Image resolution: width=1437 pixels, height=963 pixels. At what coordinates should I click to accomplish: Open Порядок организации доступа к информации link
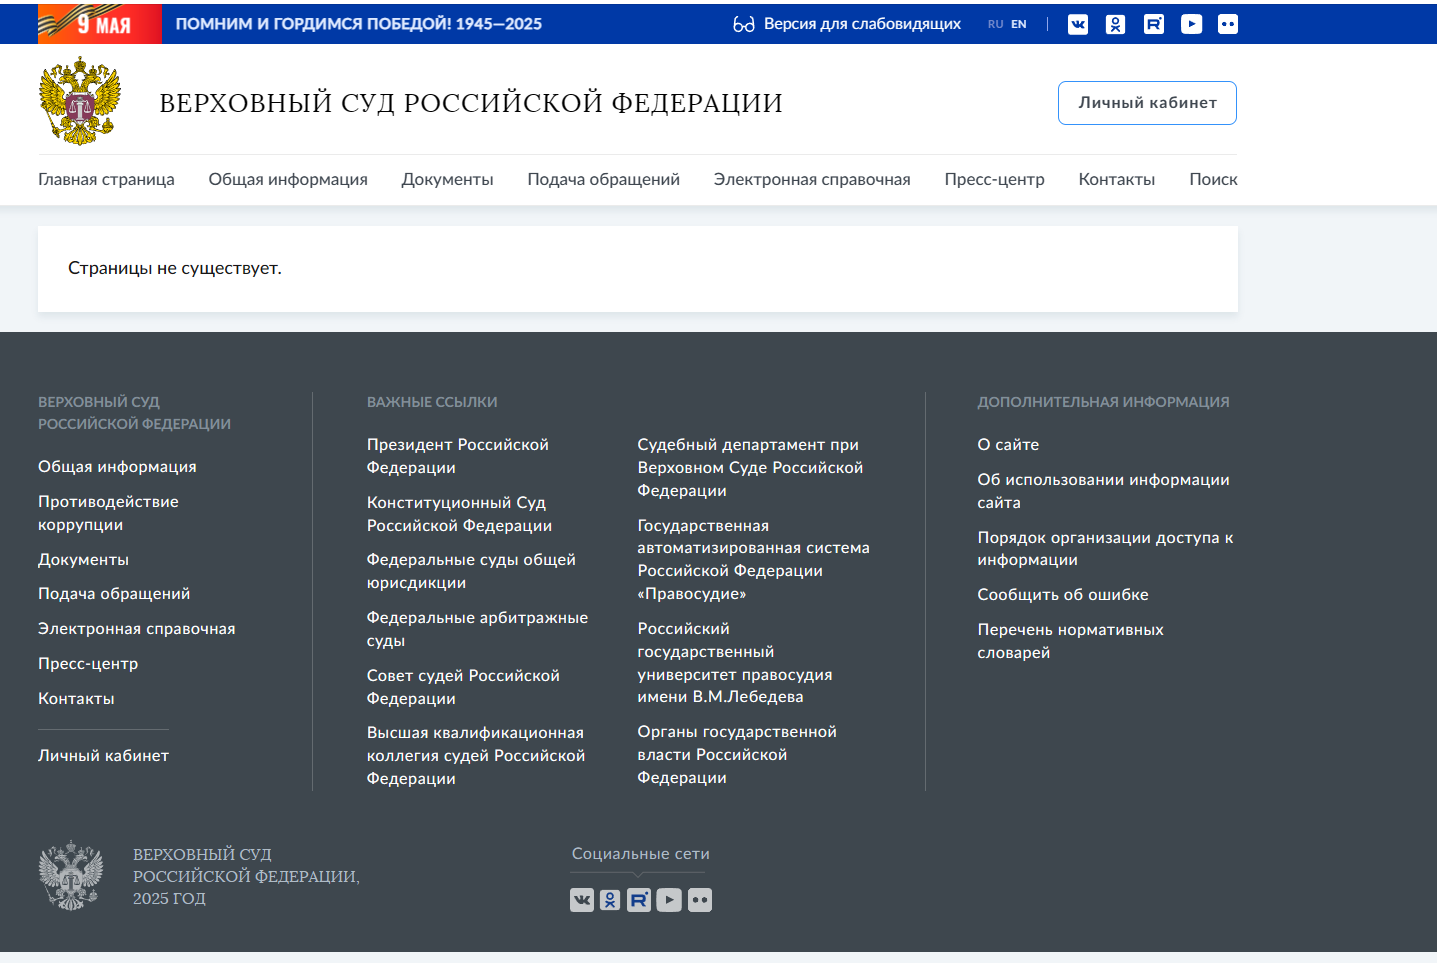[1105, 549]
